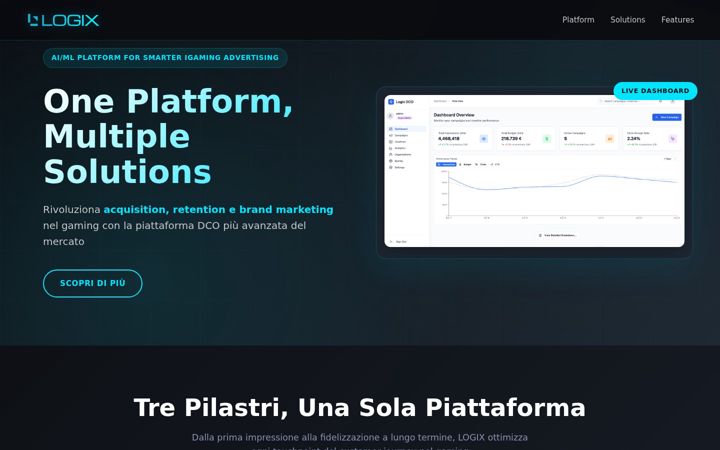Viewport: 720px width, 450px height.
Task: Click the blue impressions icon on first stat card
Action: pos(484,139)
